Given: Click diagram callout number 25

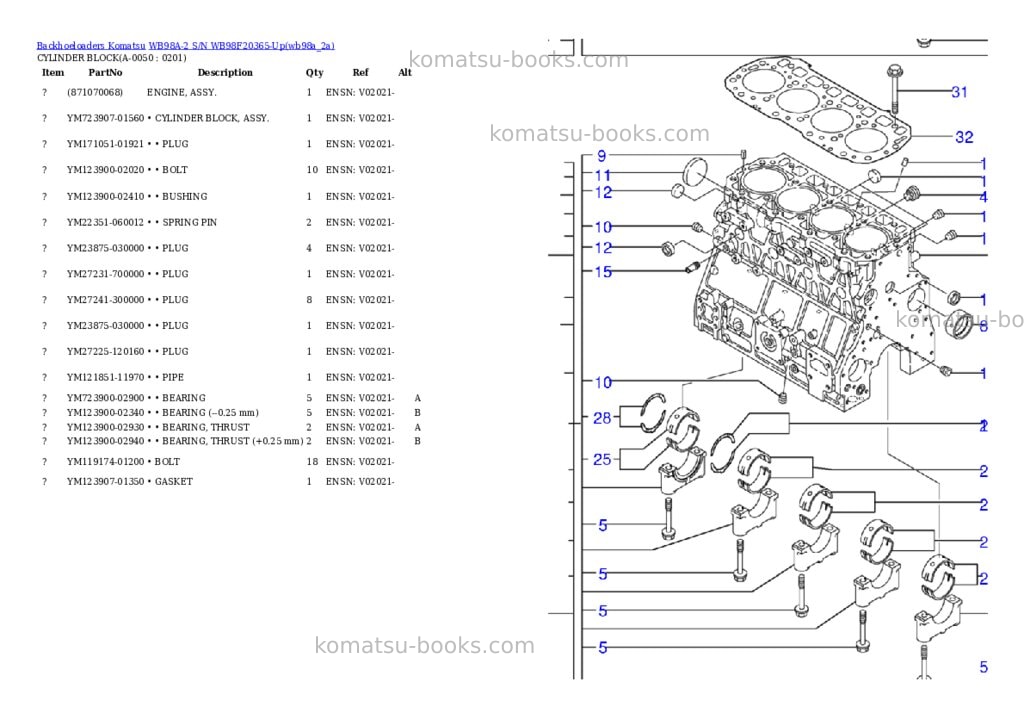Looking at the screenshot, I should (x=601, y=459).
